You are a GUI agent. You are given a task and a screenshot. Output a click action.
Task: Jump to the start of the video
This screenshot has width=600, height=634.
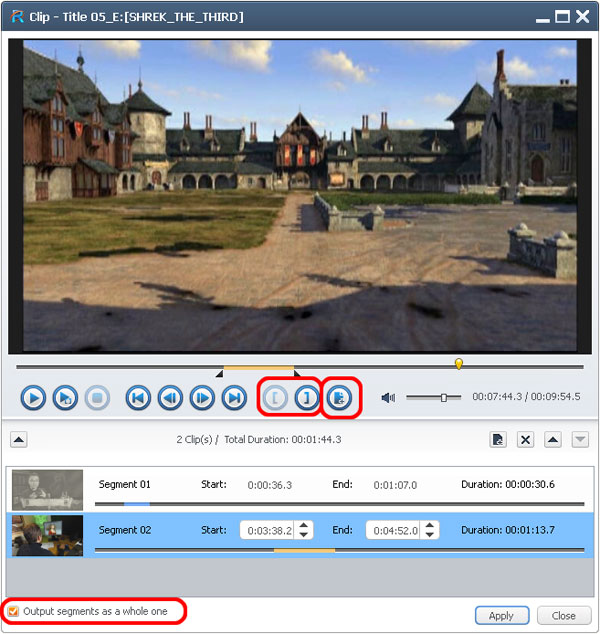coord(138,398)
